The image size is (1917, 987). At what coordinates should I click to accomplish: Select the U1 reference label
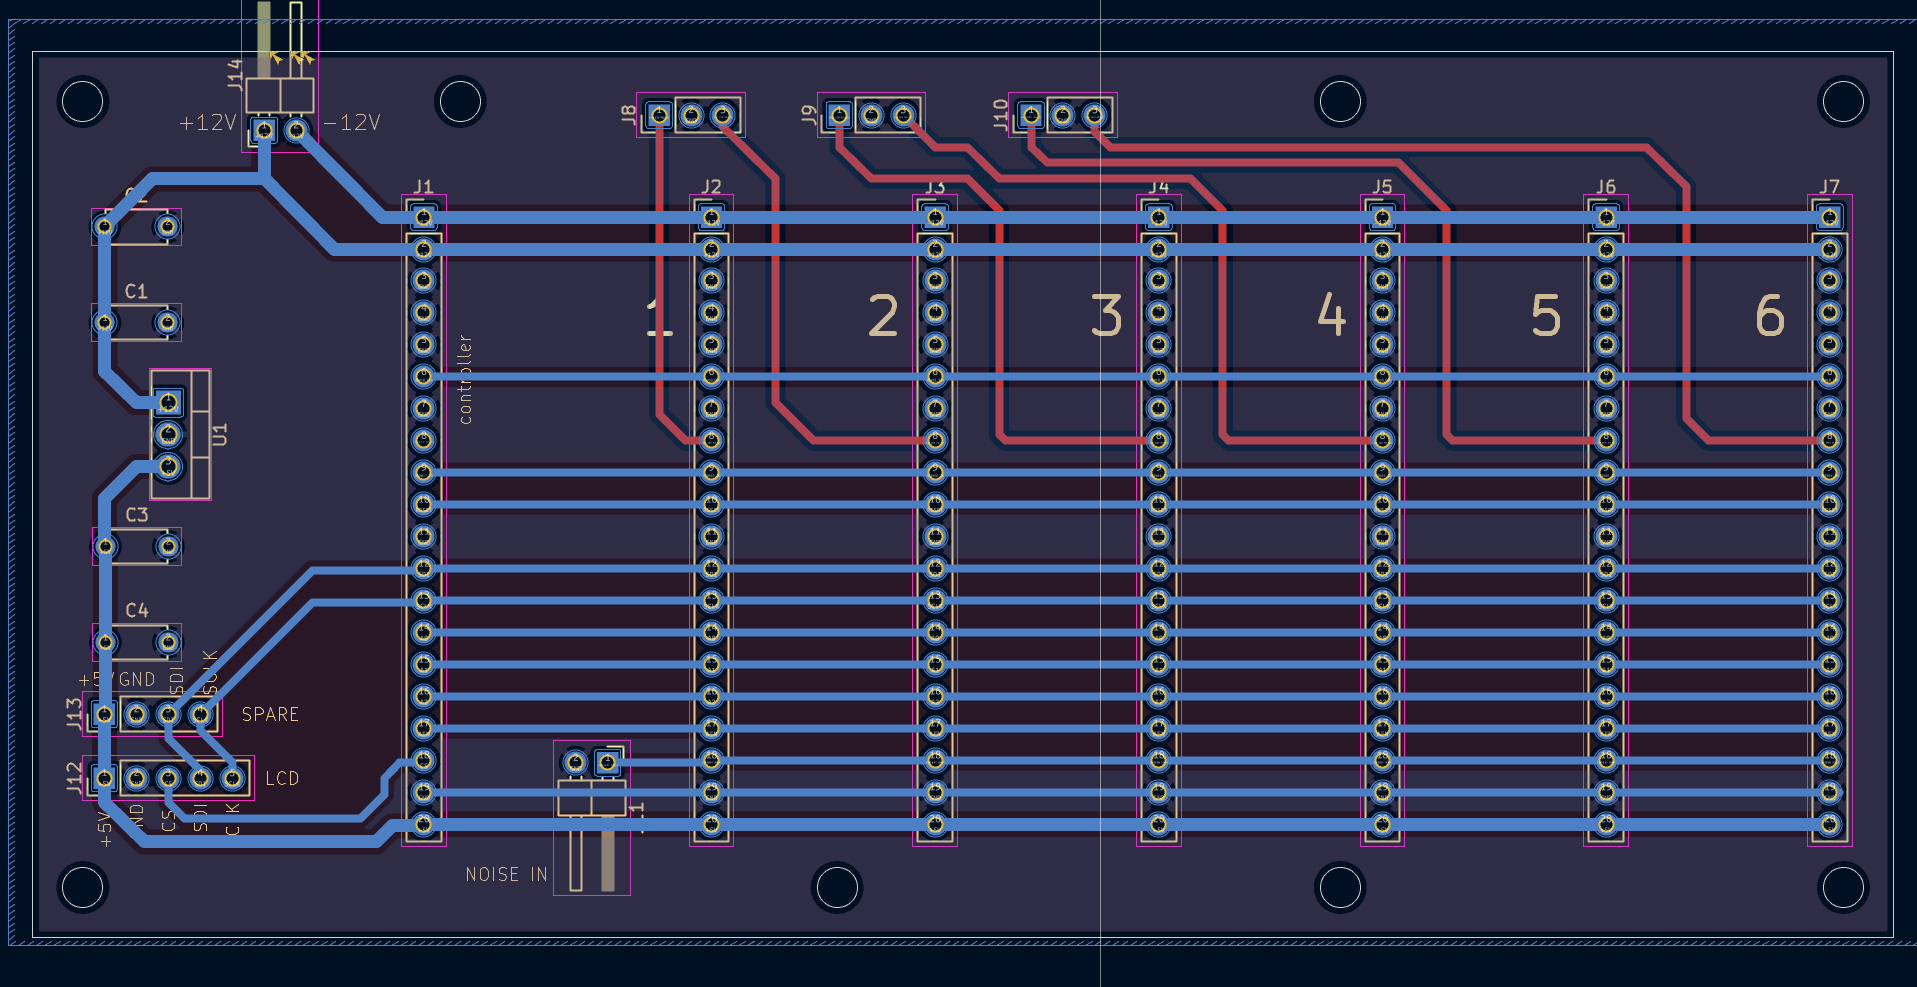(x=221, y=435)
